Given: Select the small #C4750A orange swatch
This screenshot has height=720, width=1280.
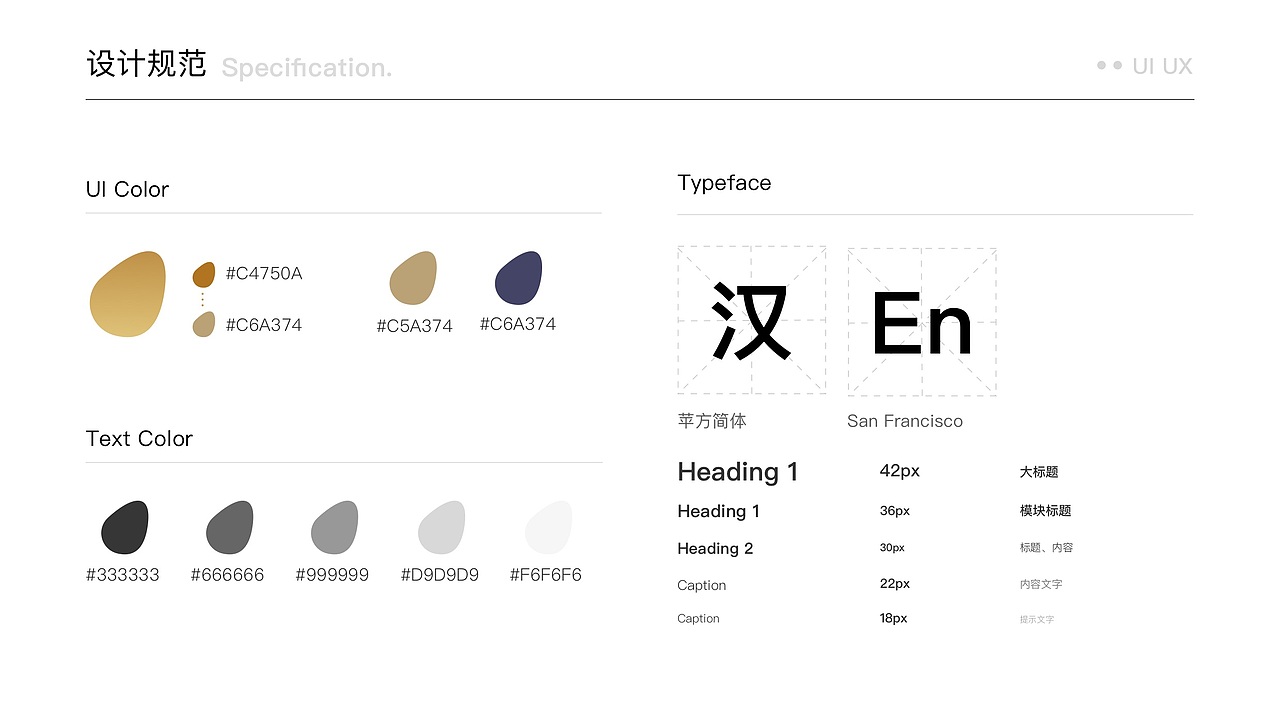Looking at the screenshot, I should (x=204, y=274).
